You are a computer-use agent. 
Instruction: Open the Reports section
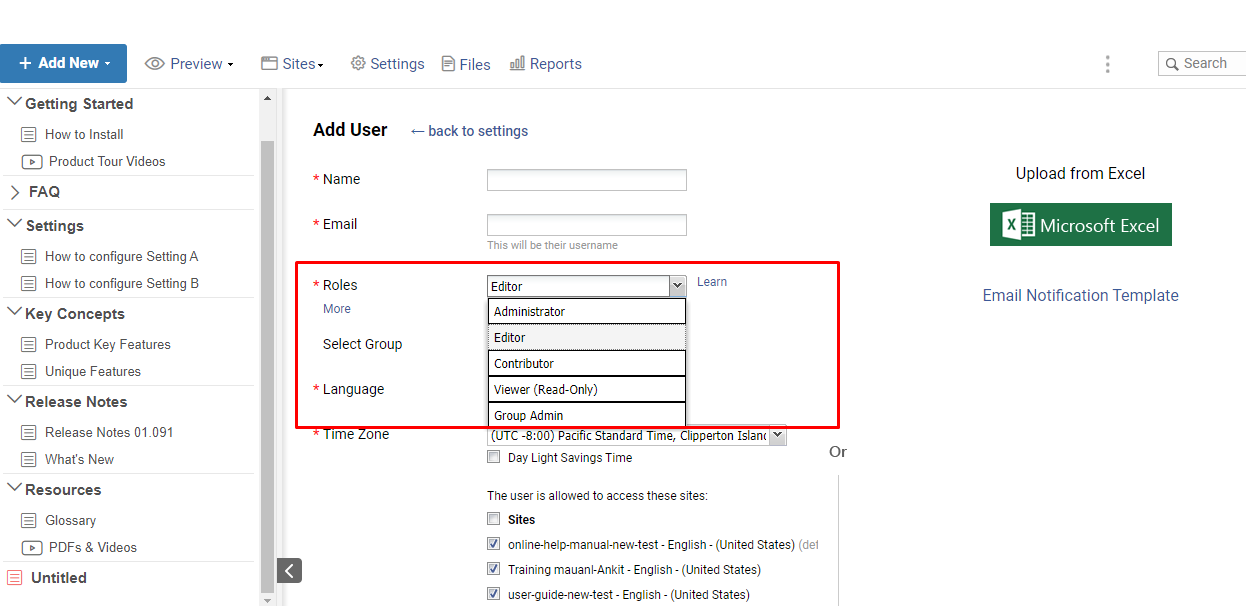[x=545, y=64]
